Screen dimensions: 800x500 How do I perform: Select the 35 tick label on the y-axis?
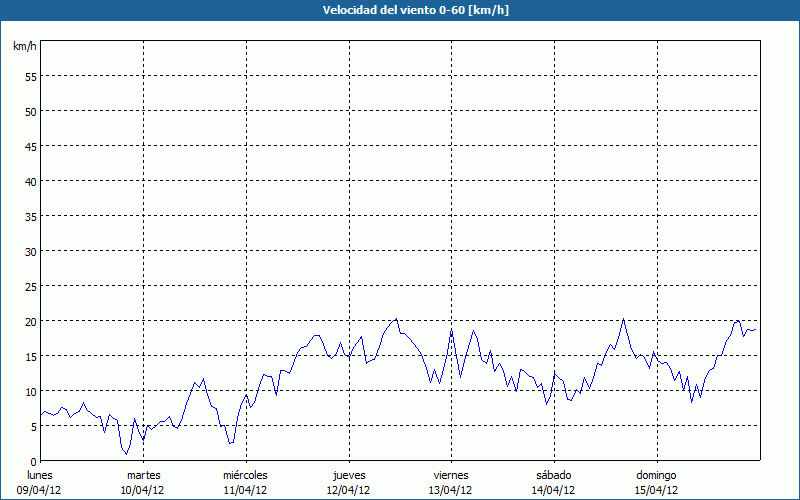30,217
